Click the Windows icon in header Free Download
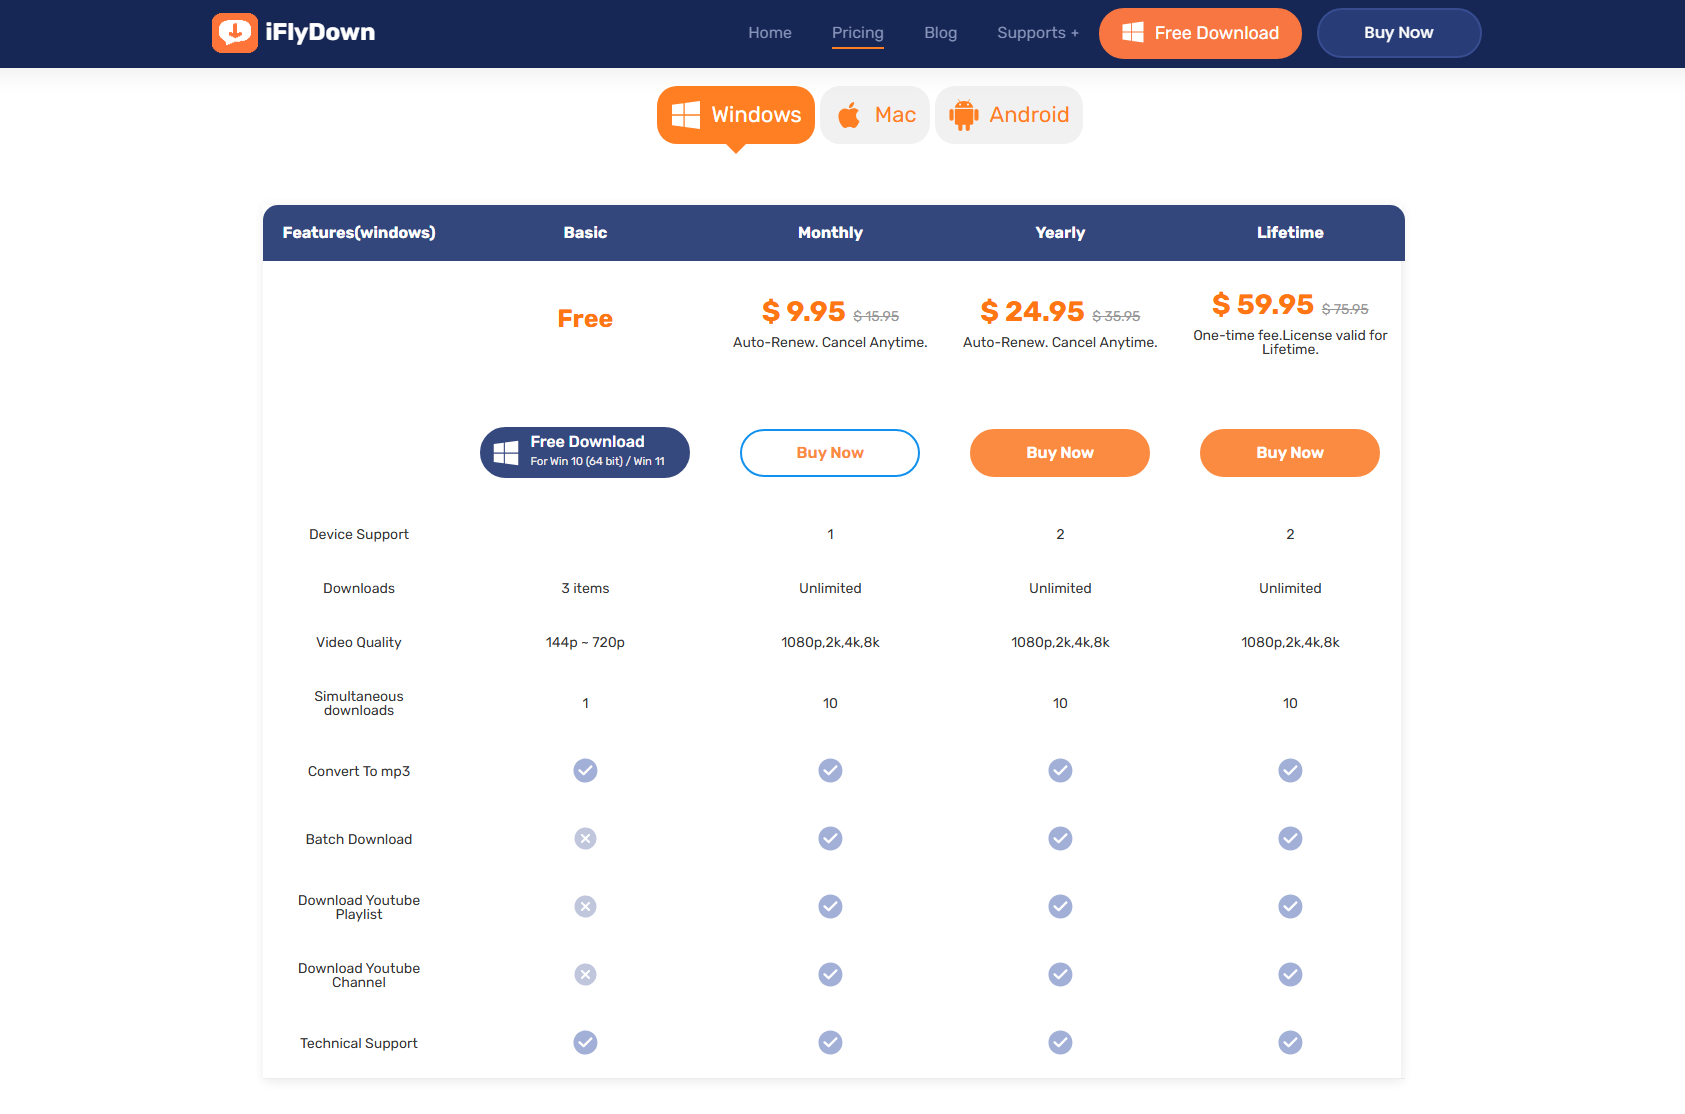This screenshot has width=1685, height=1114. [1132, 33]
